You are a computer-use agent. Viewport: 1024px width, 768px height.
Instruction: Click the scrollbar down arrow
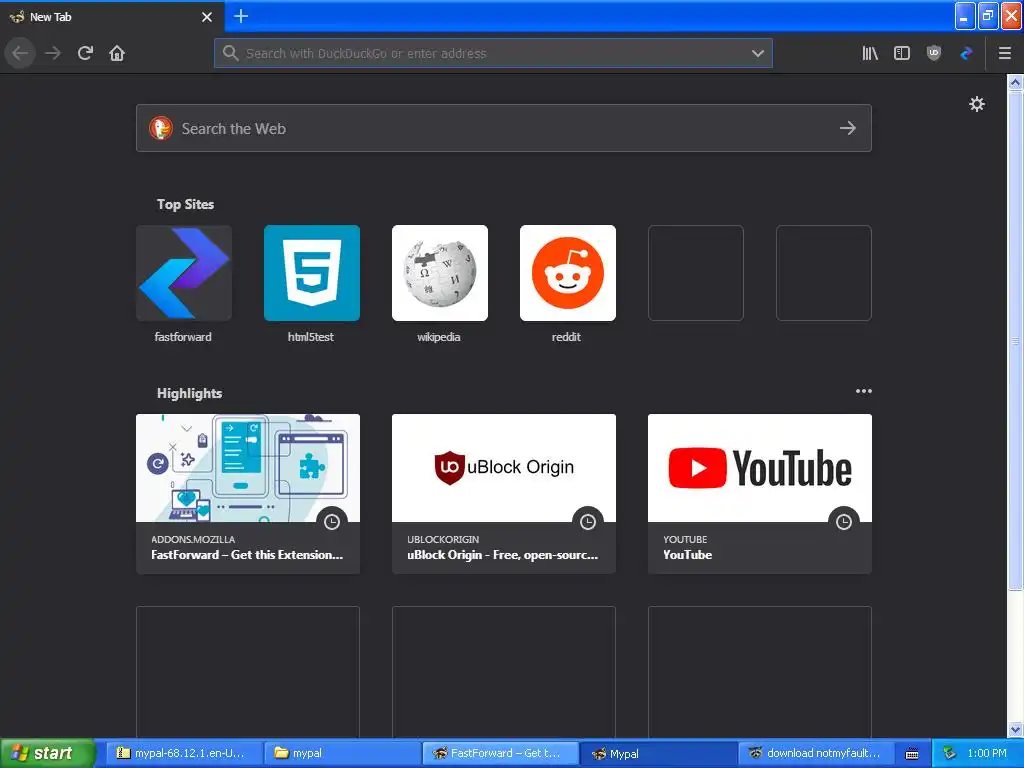[1015, 729]
